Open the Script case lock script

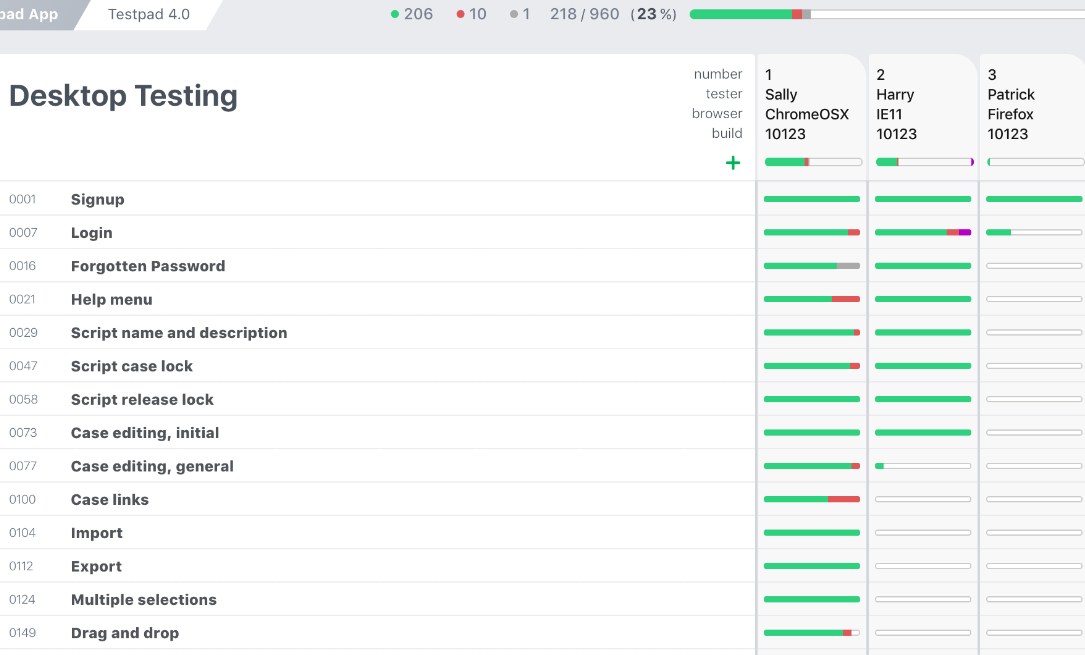tap(131, 367)
